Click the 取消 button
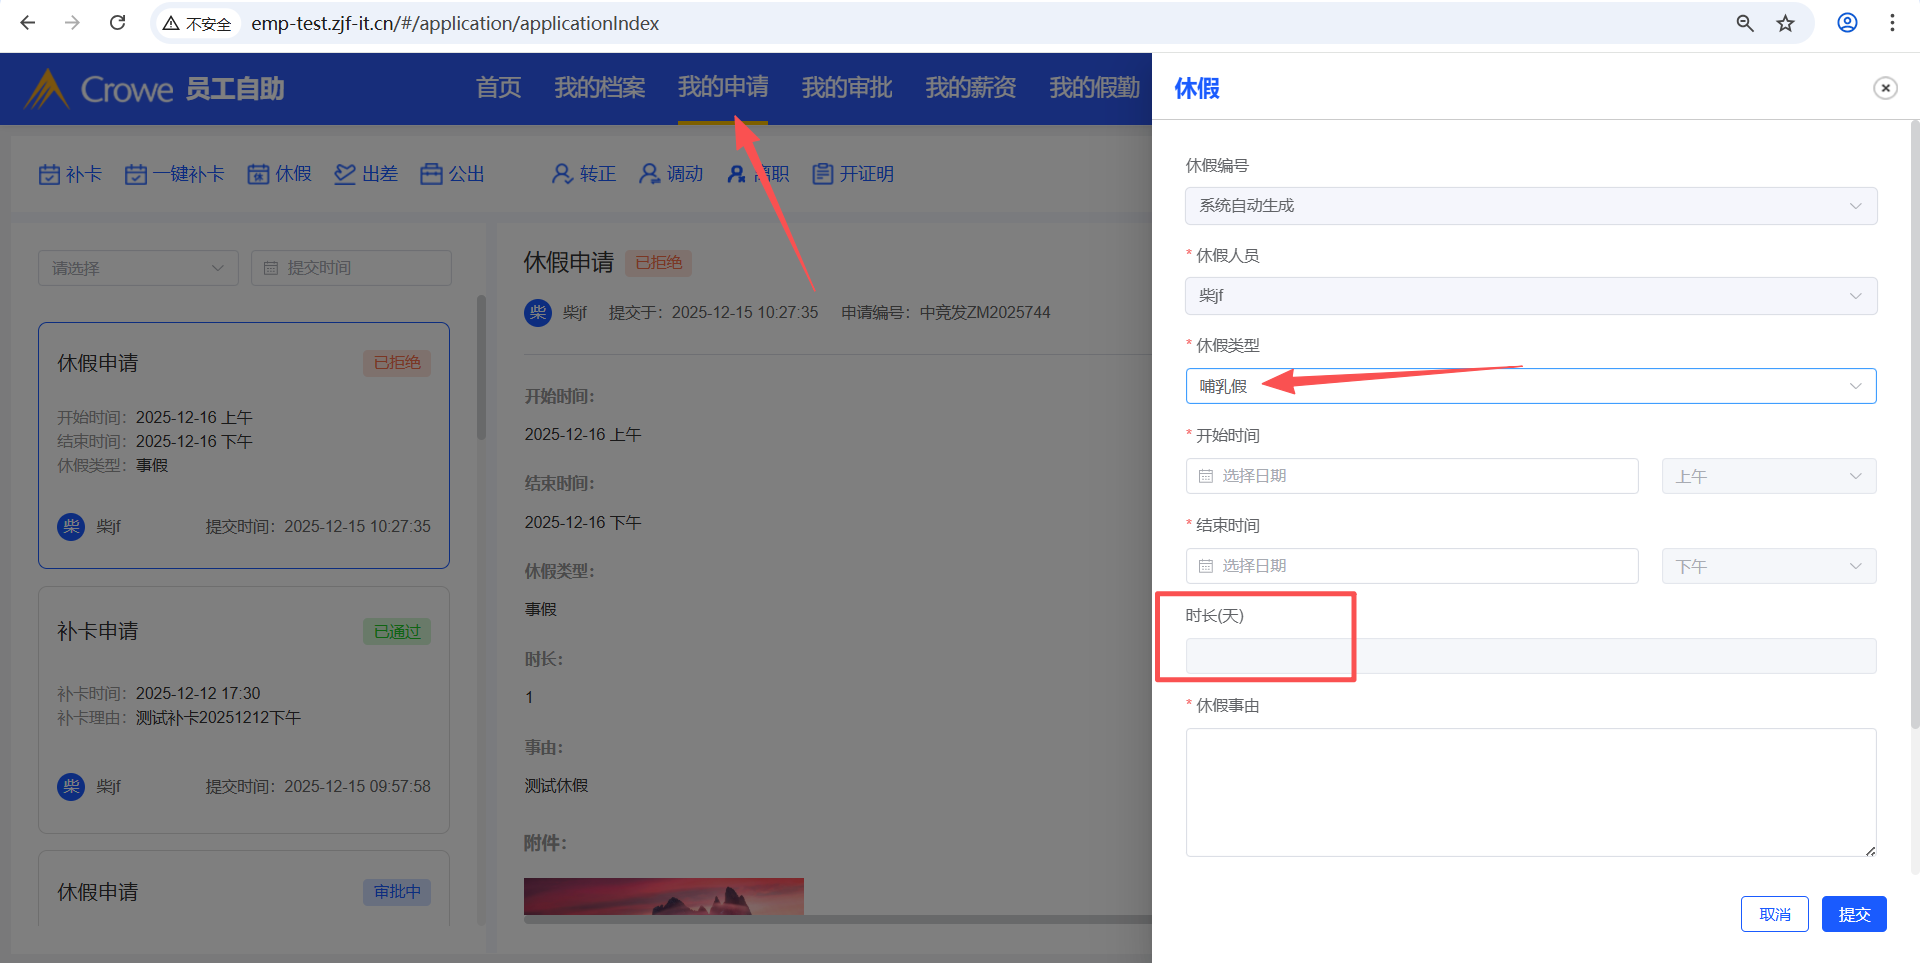 1775,914
